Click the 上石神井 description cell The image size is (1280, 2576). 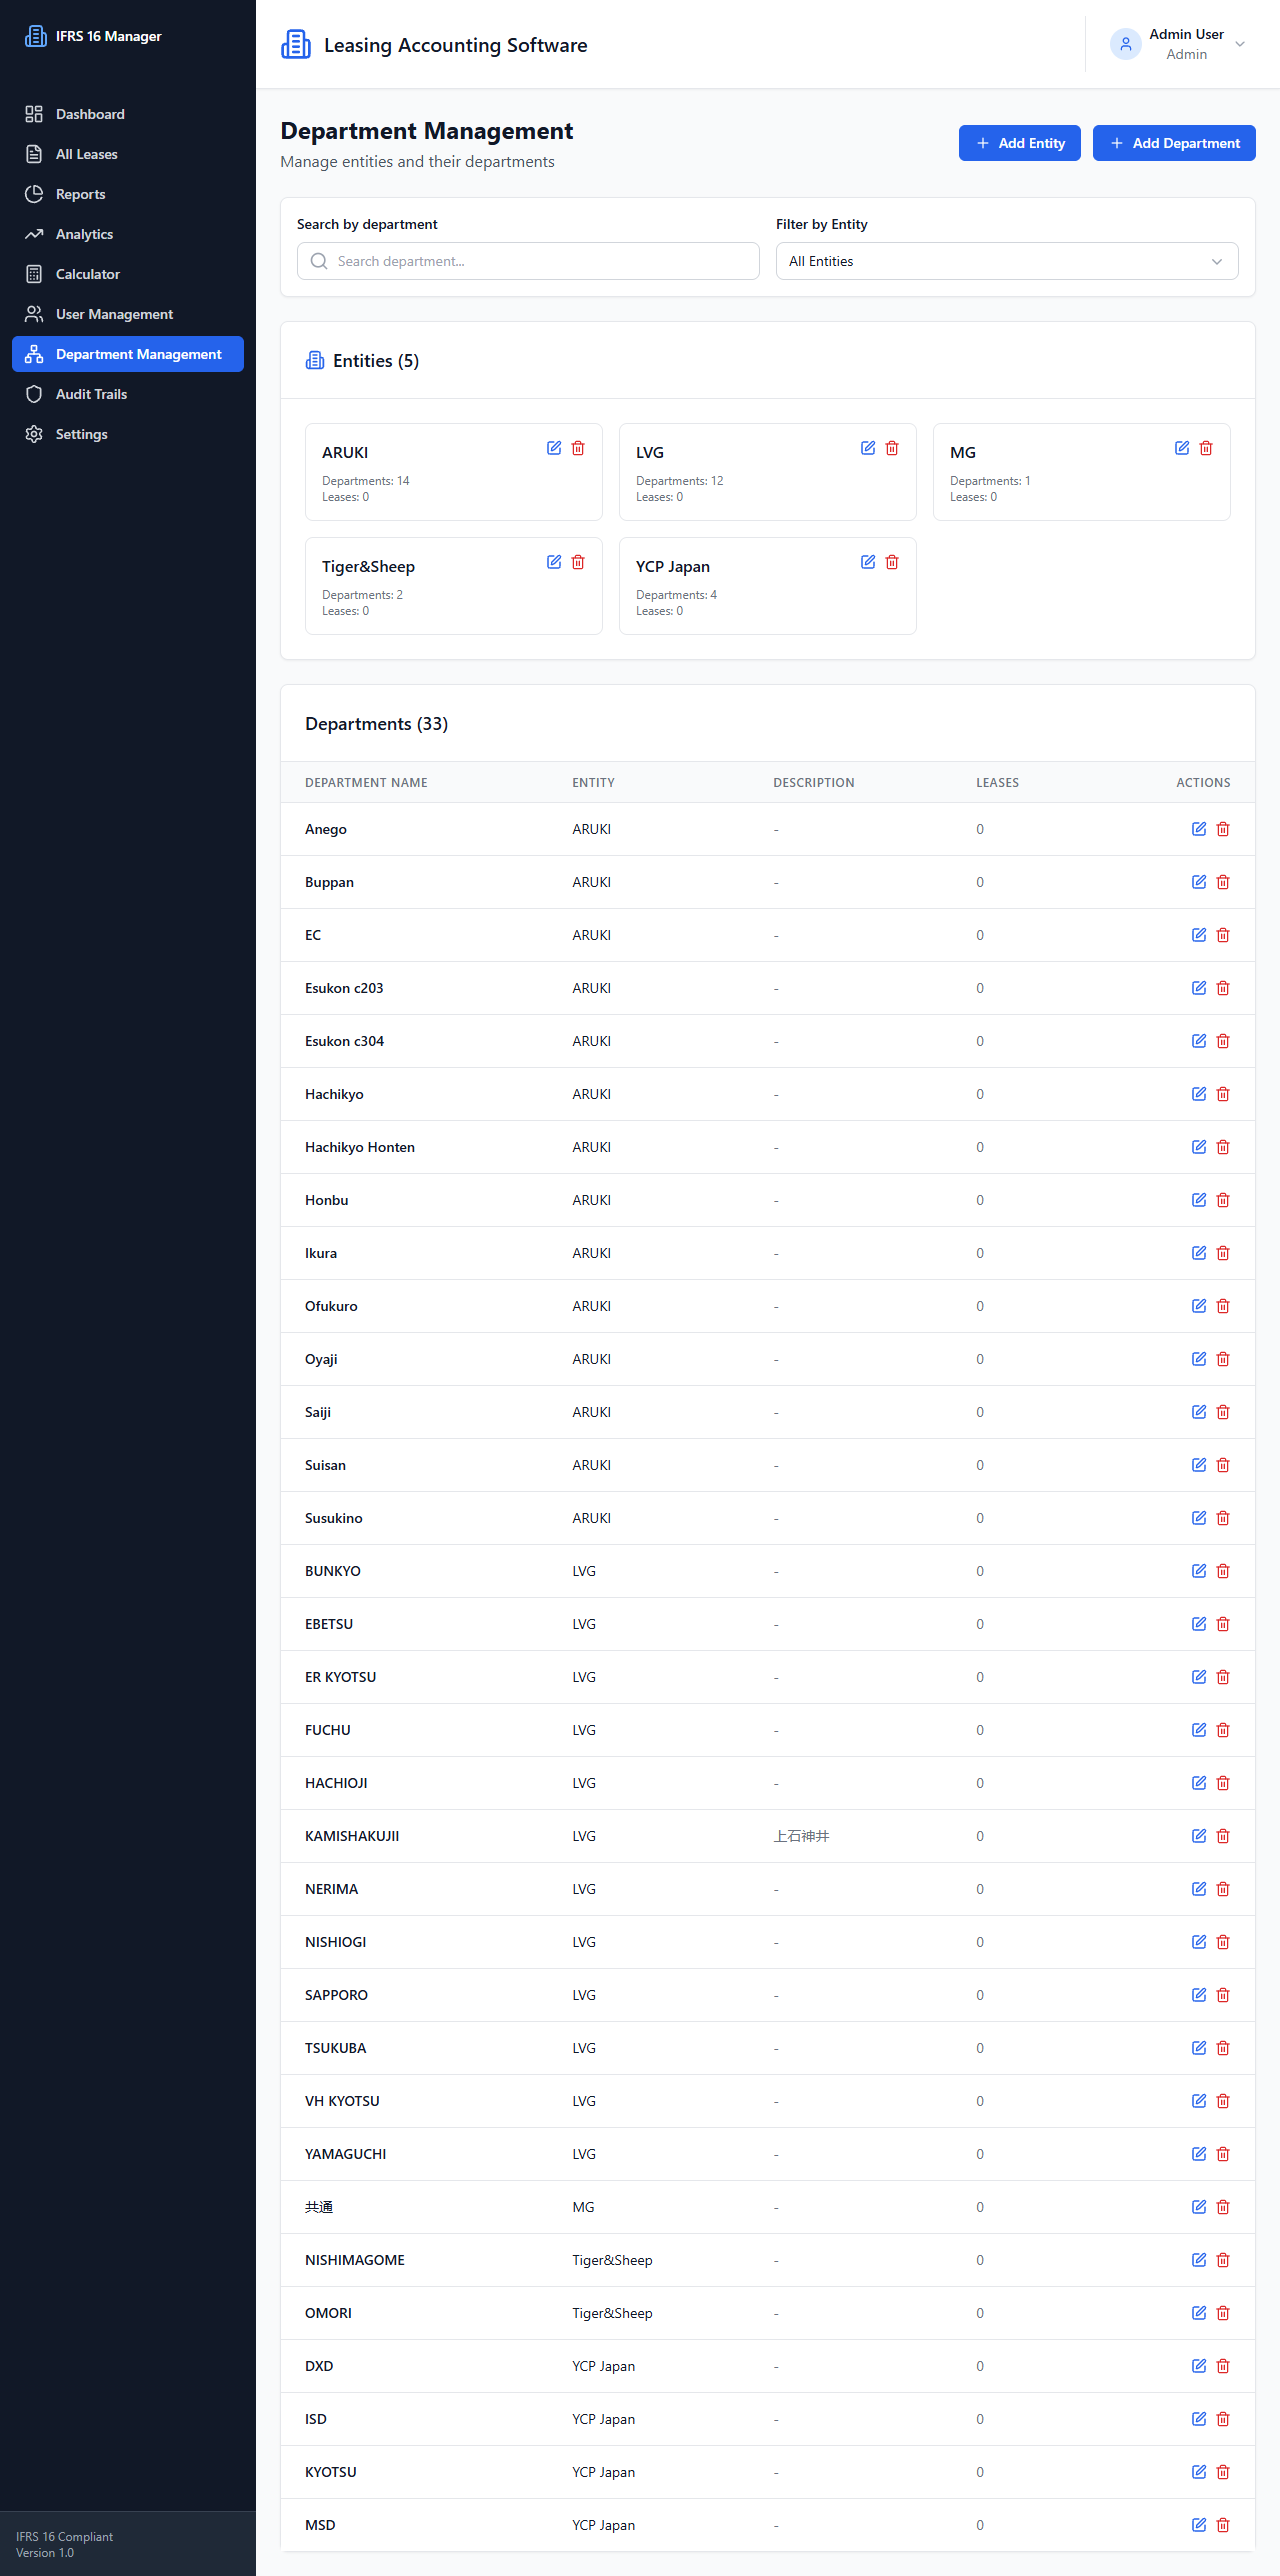point(801,1836)
